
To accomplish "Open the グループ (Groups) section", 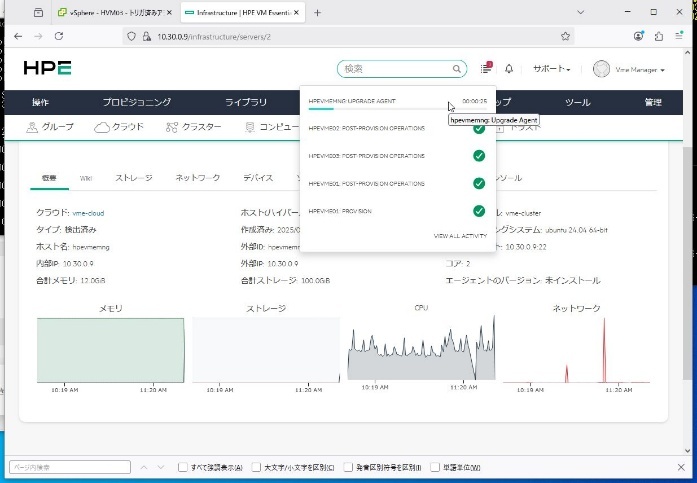I will pyautogui.click(x=50, y=127).
